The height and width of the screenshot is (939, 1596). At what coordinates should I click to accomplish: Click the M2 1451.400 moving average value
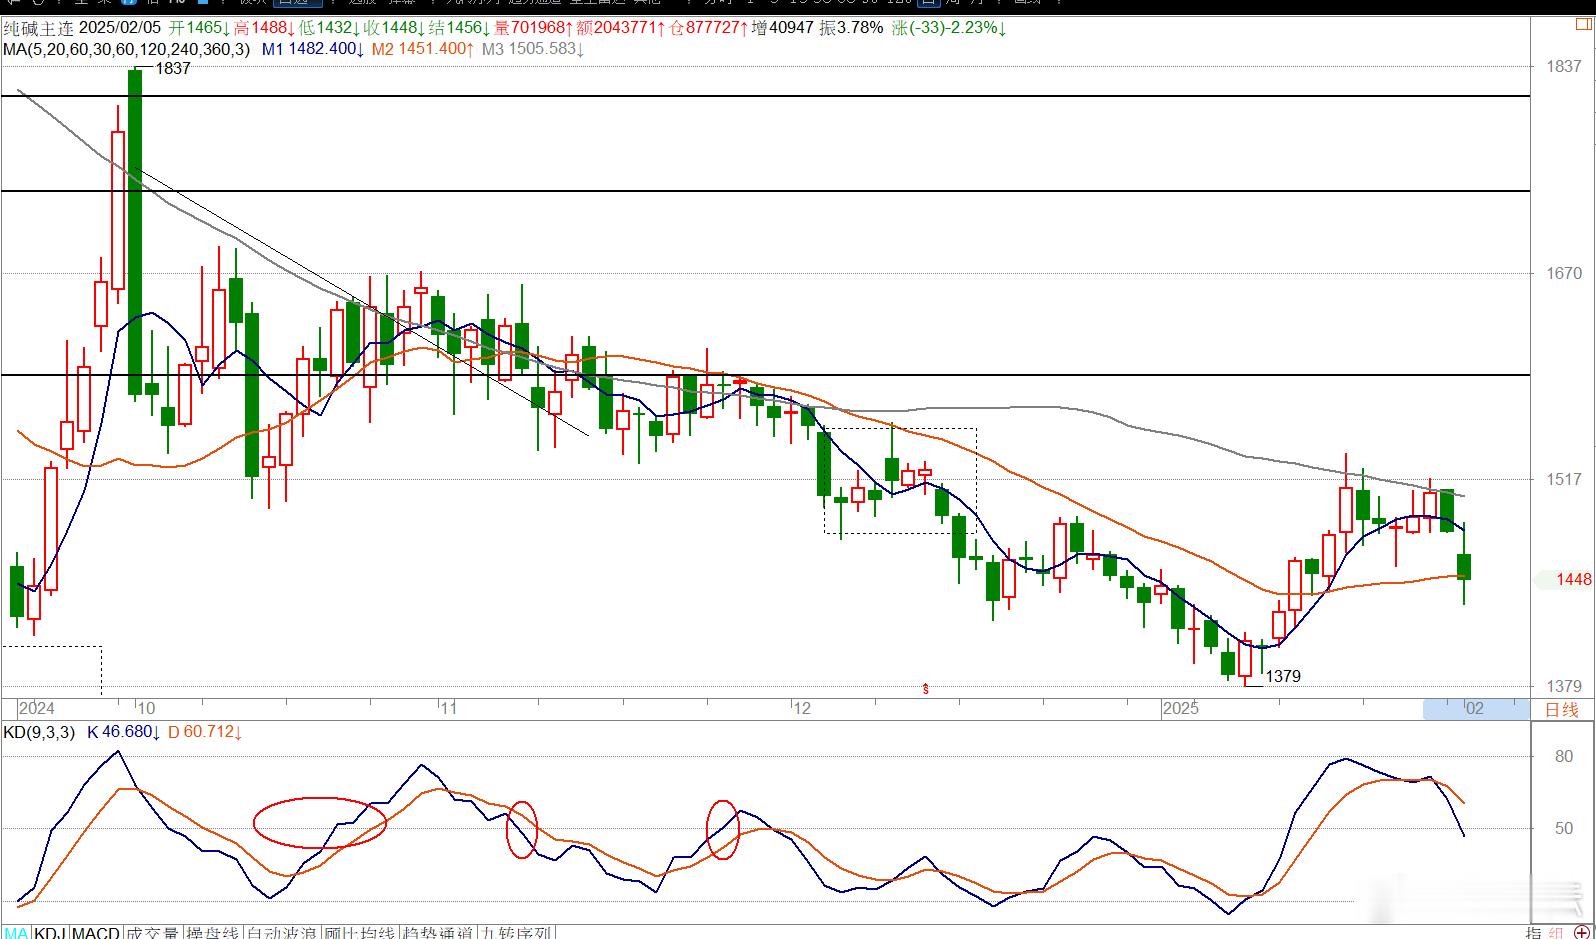click(422, 48)
